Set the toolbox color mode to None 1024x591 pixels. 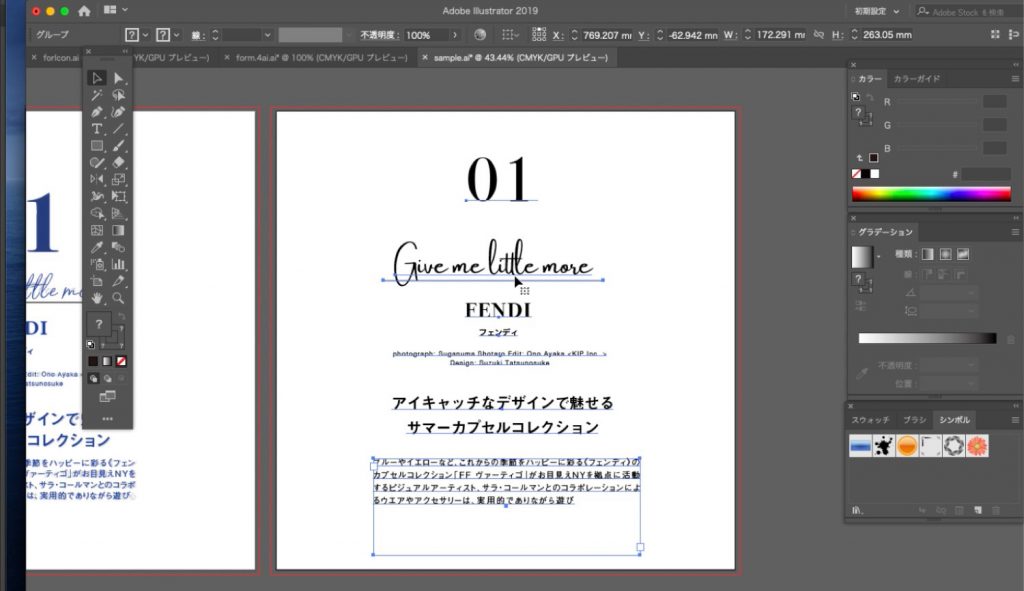pos(121,361)
